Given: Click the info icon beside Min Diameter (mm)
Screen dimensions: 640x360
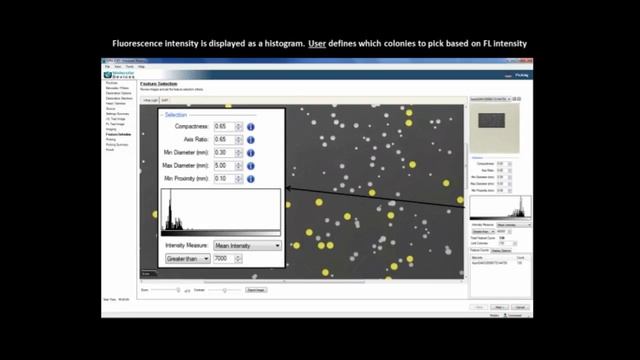Looking at the screenshot, I should click(x=251, y=153).
